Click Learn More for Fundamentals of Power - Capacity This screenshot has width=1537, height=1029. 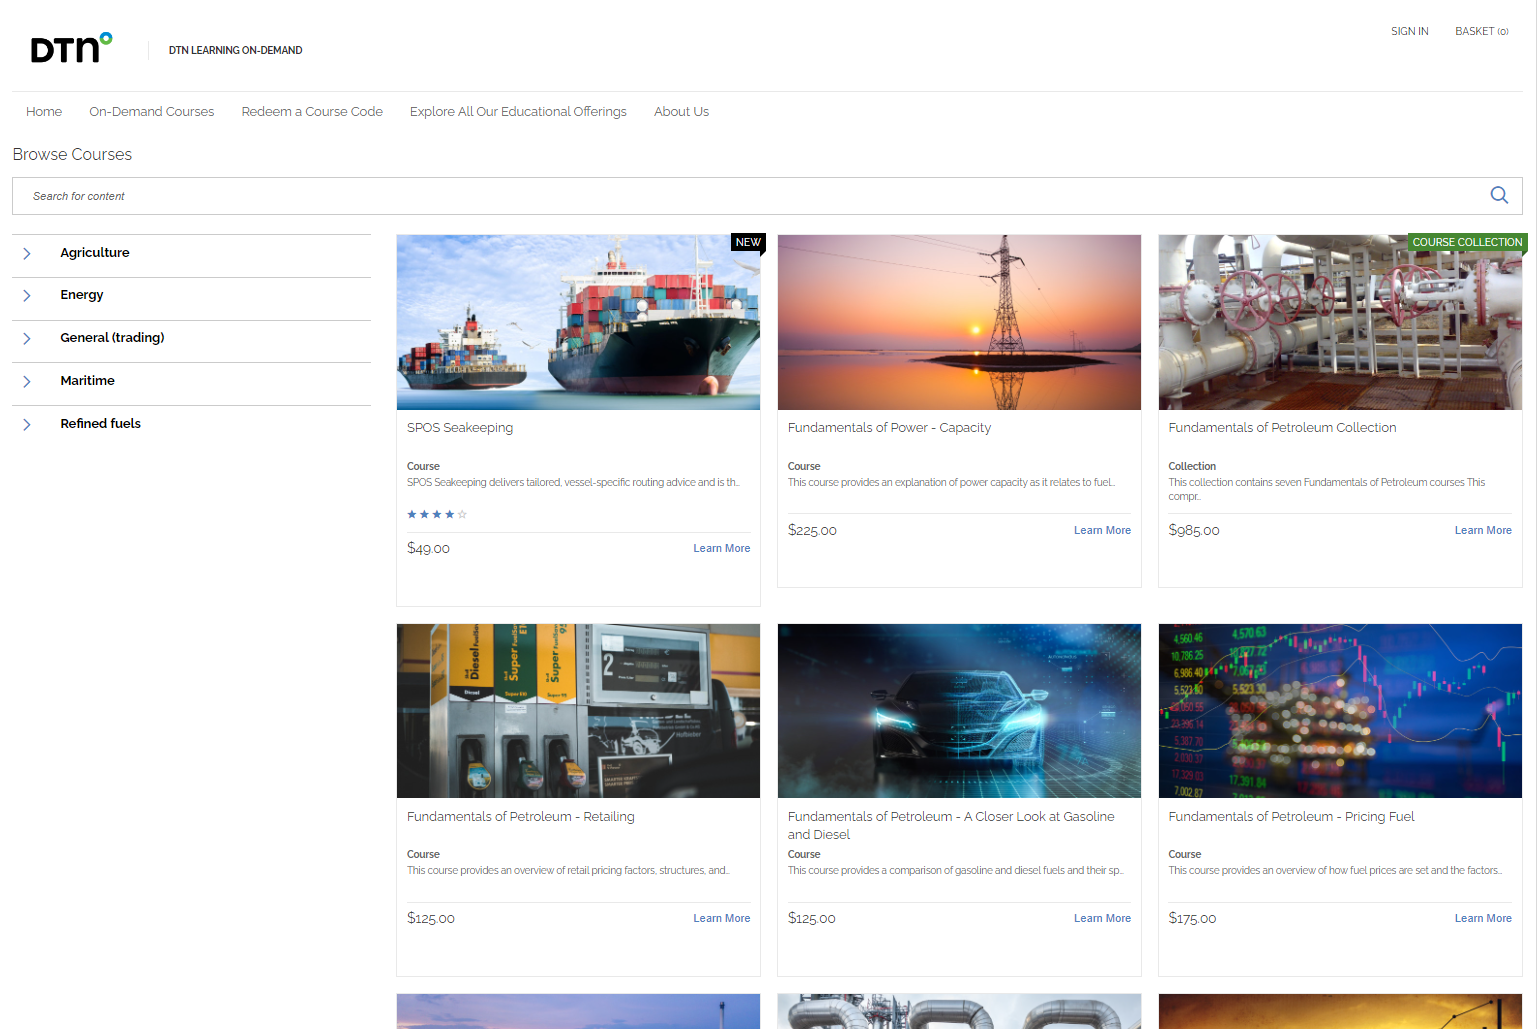(1102, 530)
